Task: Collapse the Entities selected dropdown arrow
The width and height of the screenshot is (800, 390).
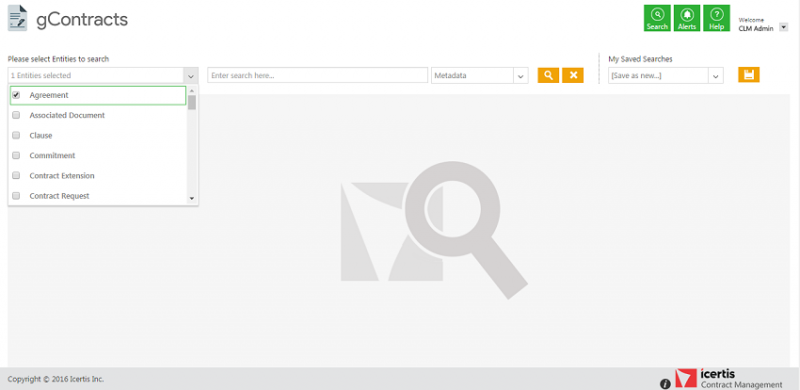Action: pos(190,76)
